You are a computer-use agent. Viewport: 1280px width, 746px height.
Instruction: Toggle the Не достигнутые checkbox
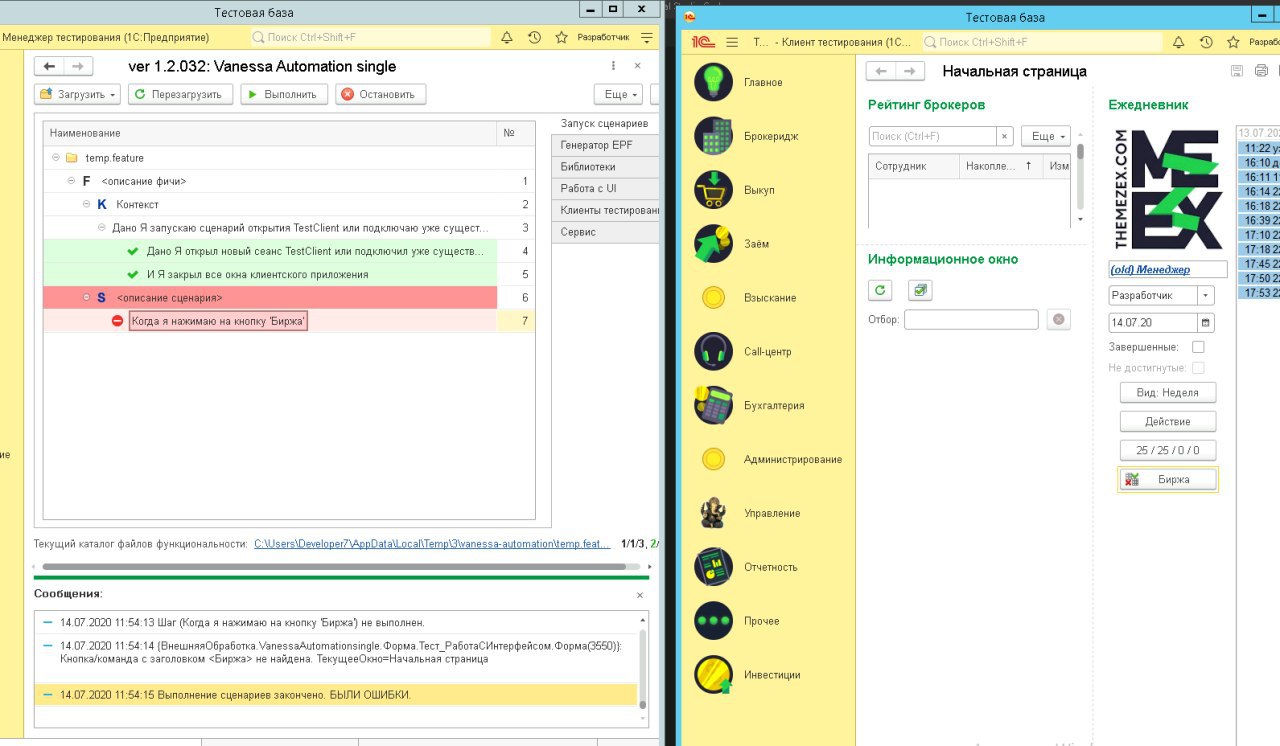(1198, 368)
